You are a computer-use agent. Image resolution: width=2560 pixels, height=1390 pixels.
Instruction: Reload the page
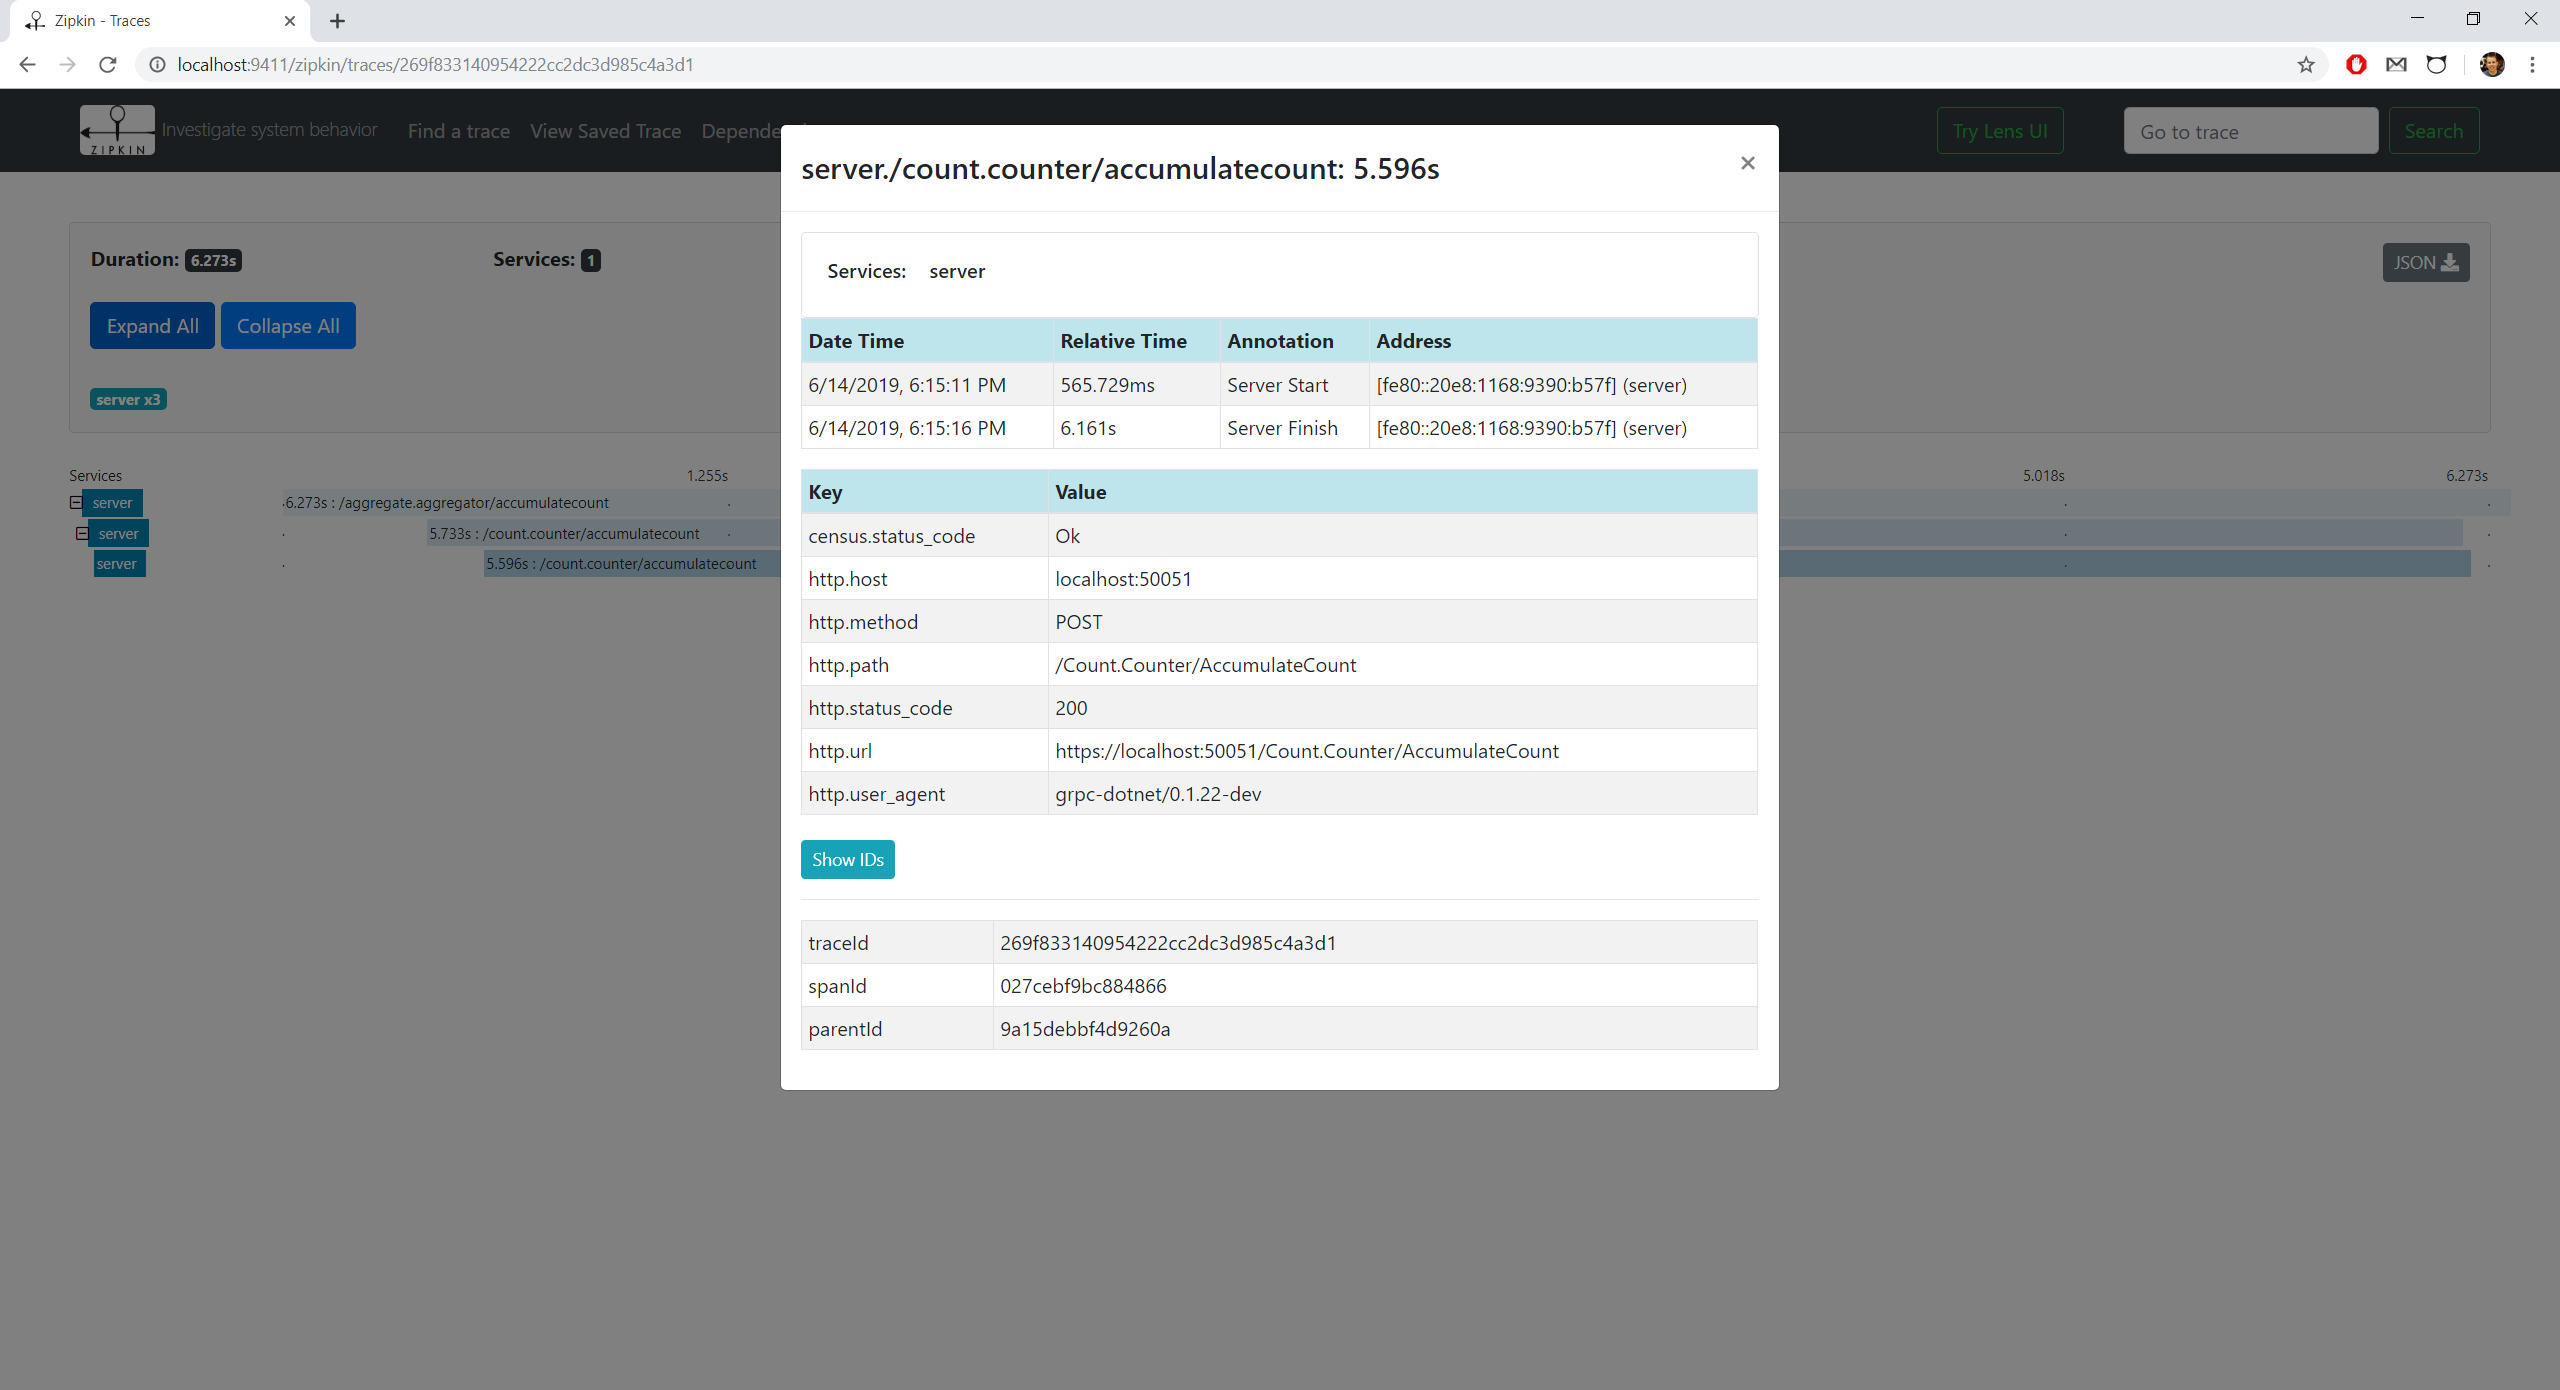click(108, 65)
